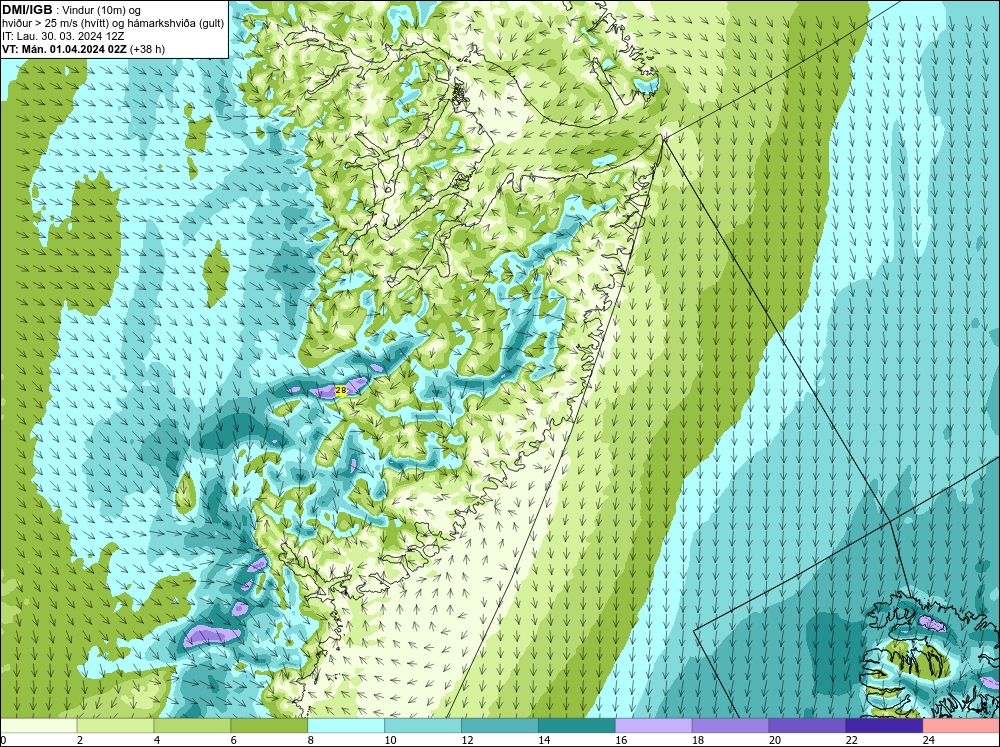The height and width of the screenshot is (747, 1000).
Task: Click the 4–6 m/s green legend swatch
Action: coord(192,725)
